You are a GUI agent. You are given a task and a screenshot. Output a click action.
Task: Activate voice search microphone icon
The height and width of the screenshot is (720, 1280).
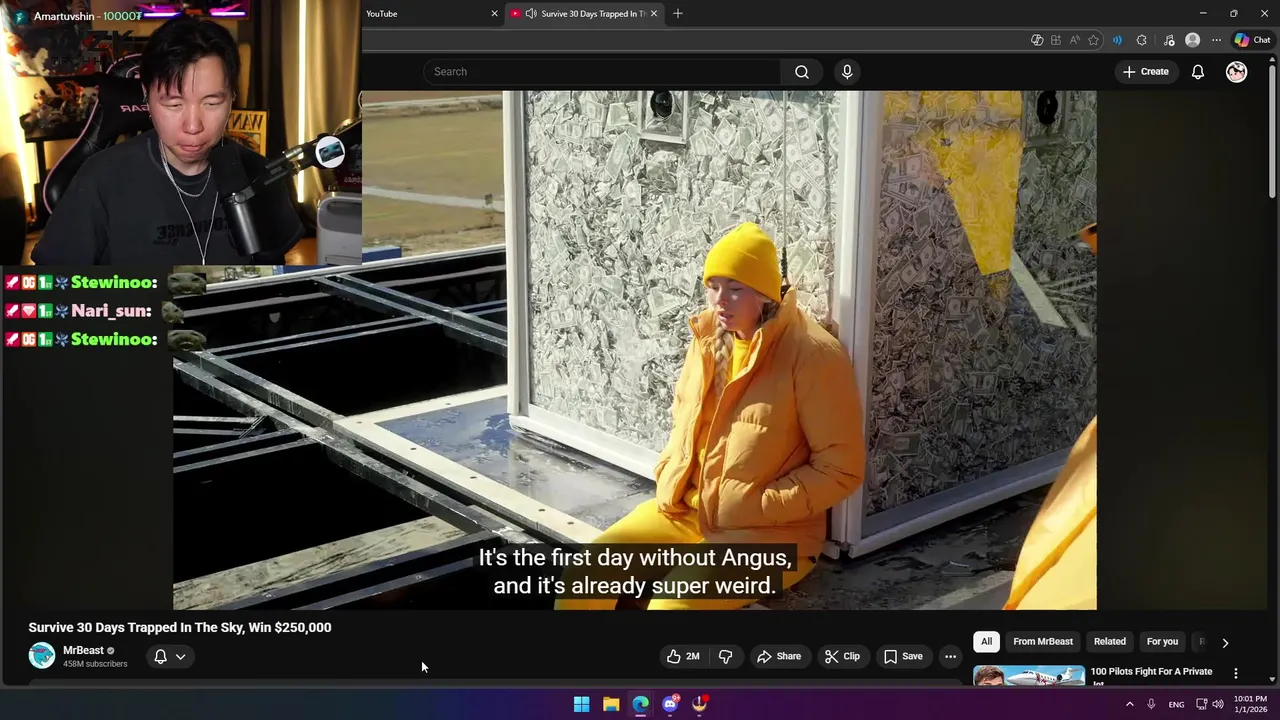click(x=847, y=72)
